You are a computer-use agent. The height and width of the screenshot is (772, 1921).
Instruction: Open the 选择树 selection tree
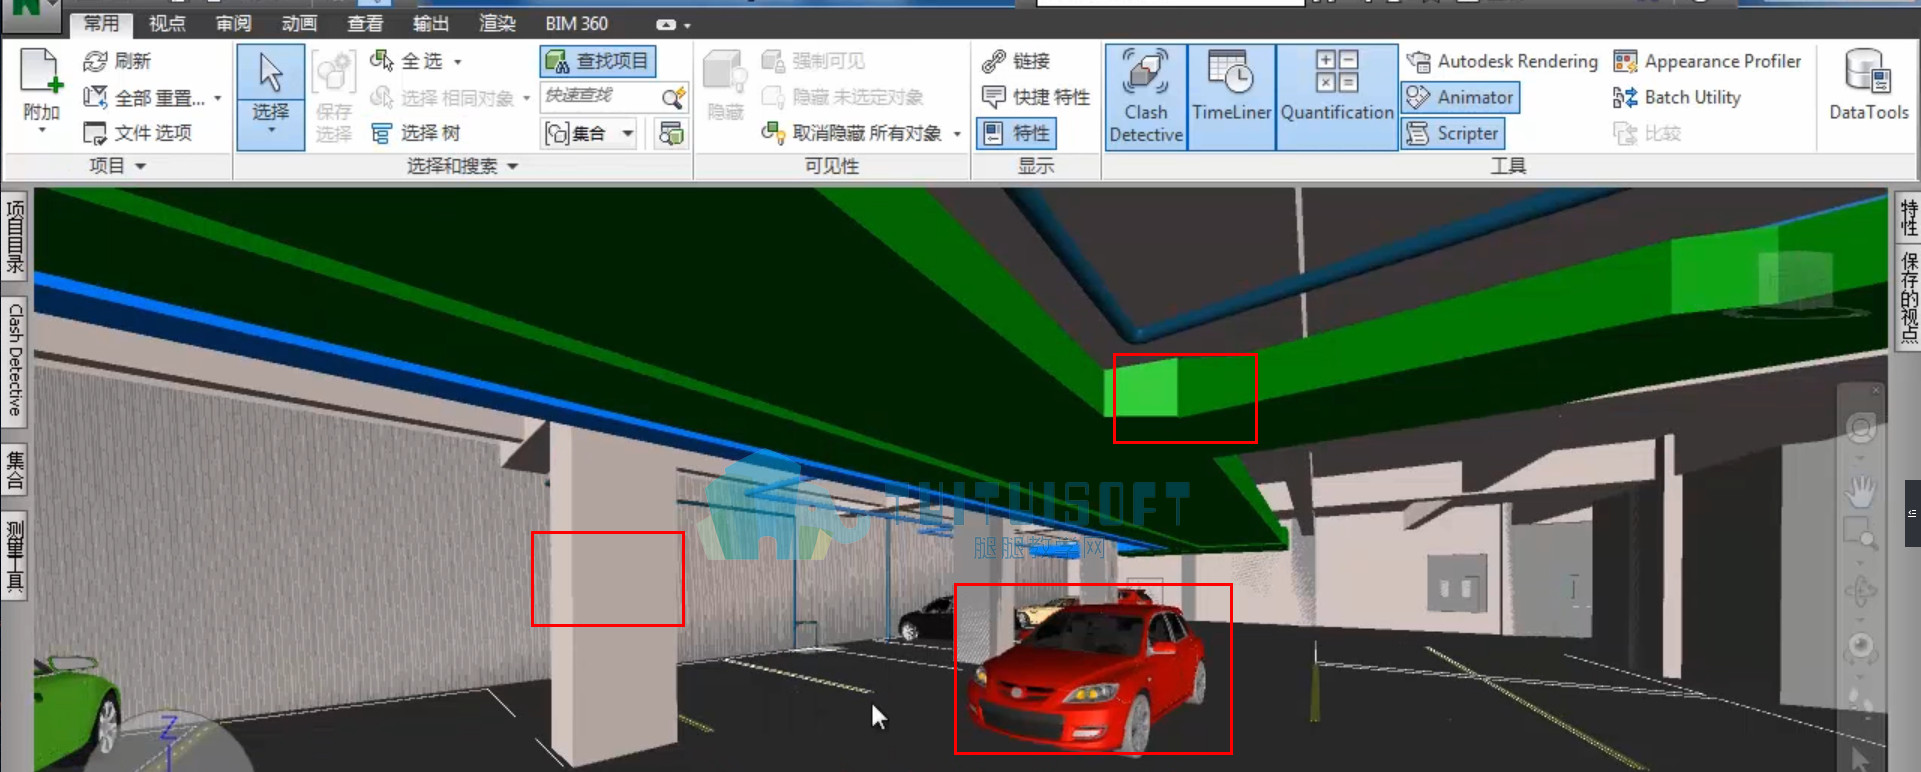pyautogui.click(x=415, y=133)
